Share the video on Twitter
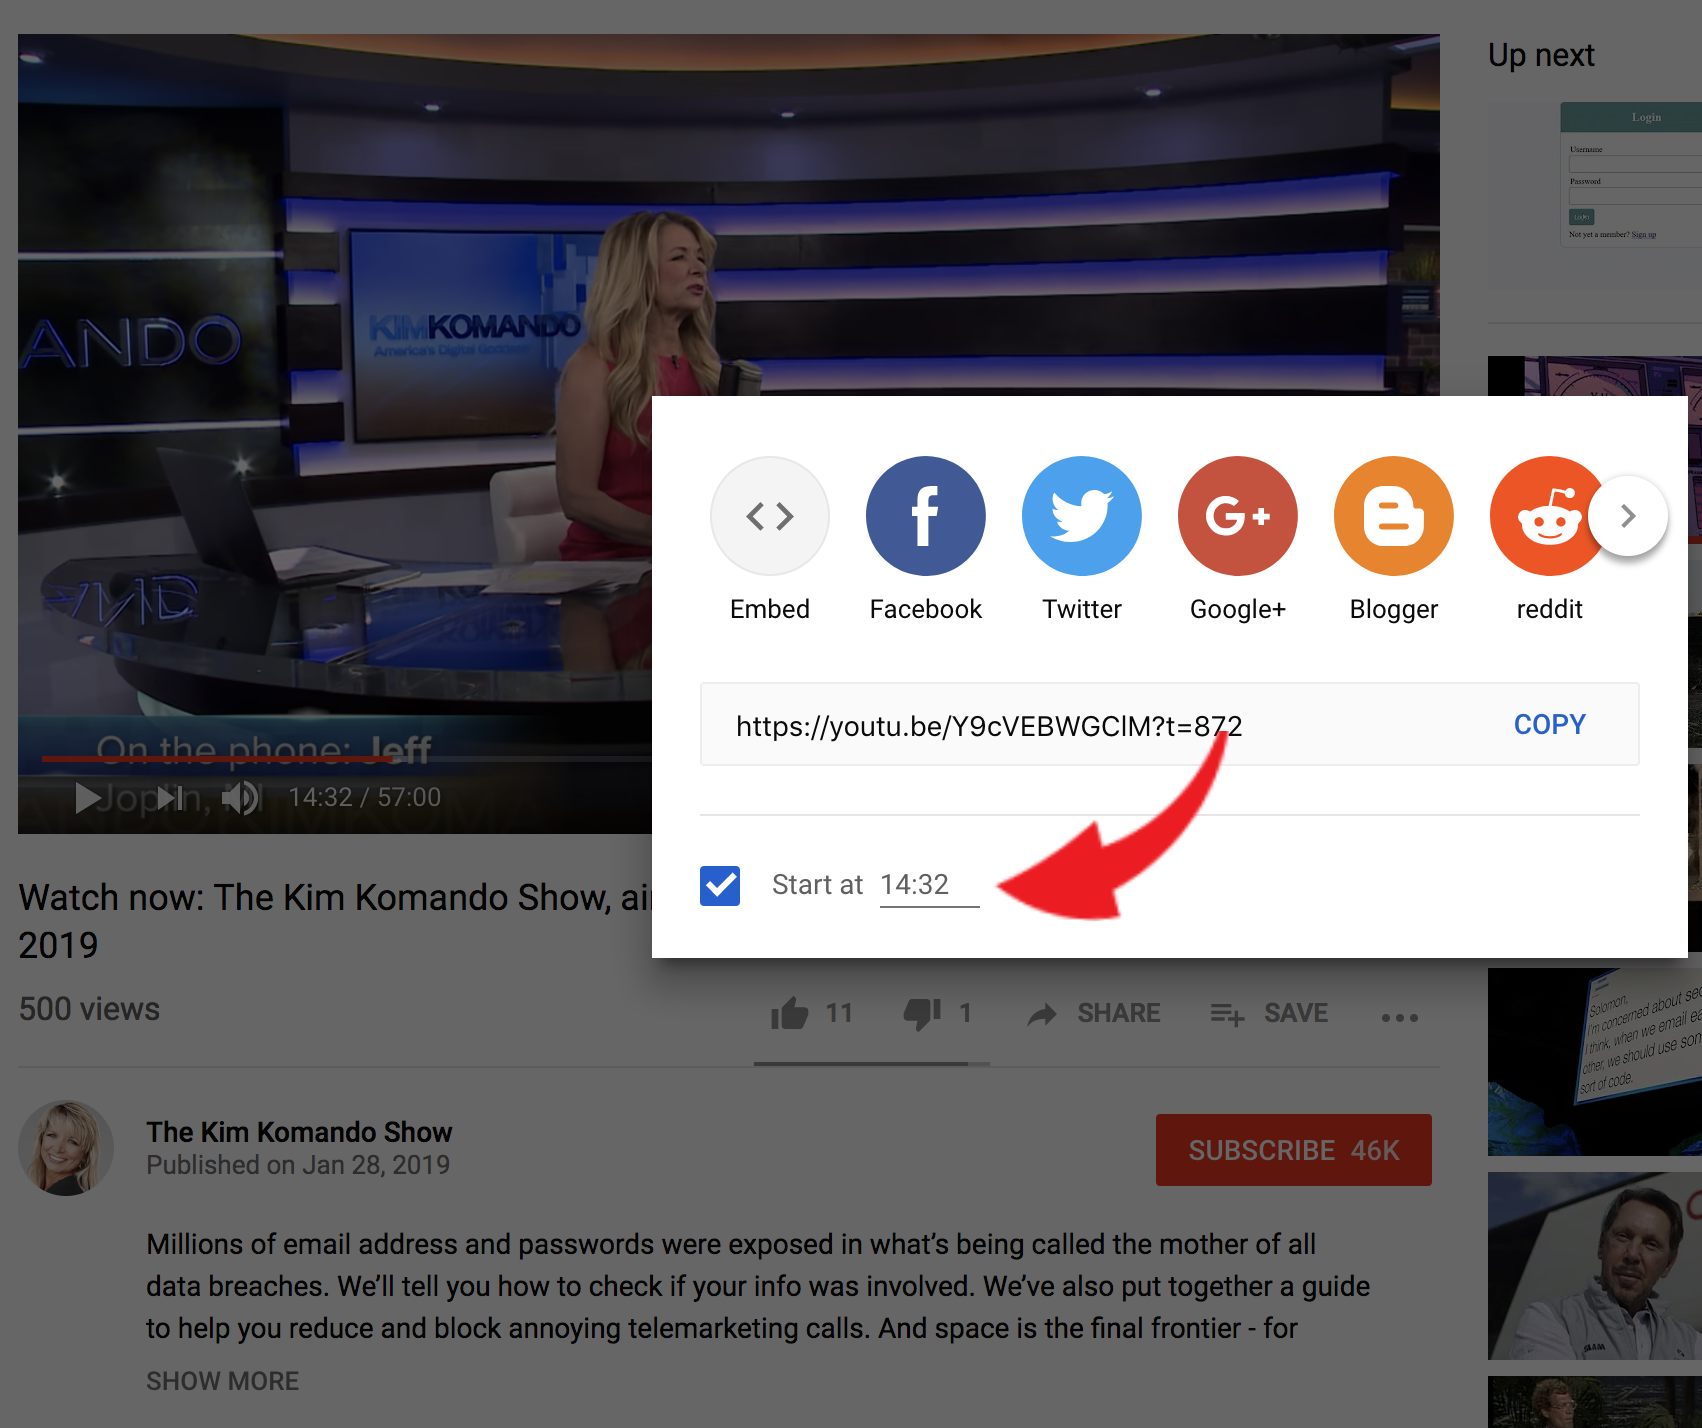1702x1428 pixels. point(1081,516)
